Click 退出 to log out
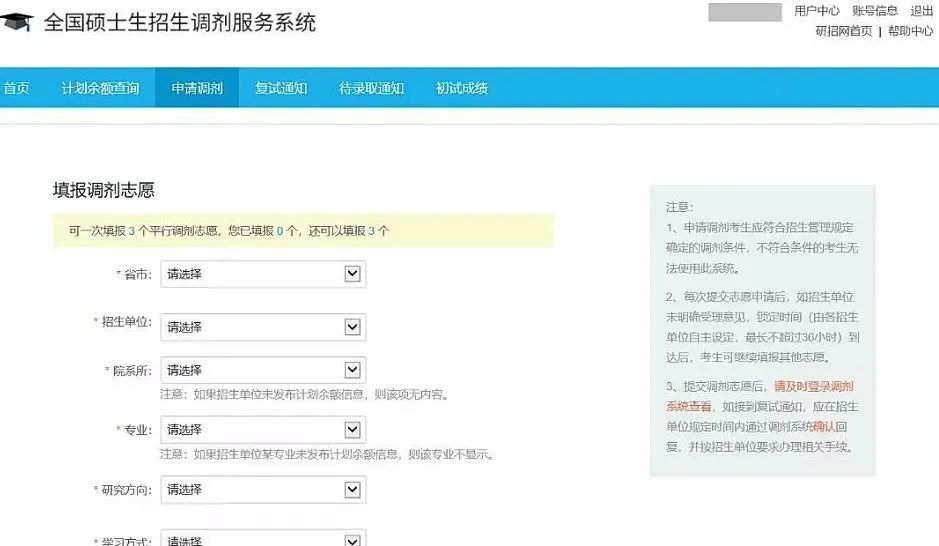 (922, 11)
